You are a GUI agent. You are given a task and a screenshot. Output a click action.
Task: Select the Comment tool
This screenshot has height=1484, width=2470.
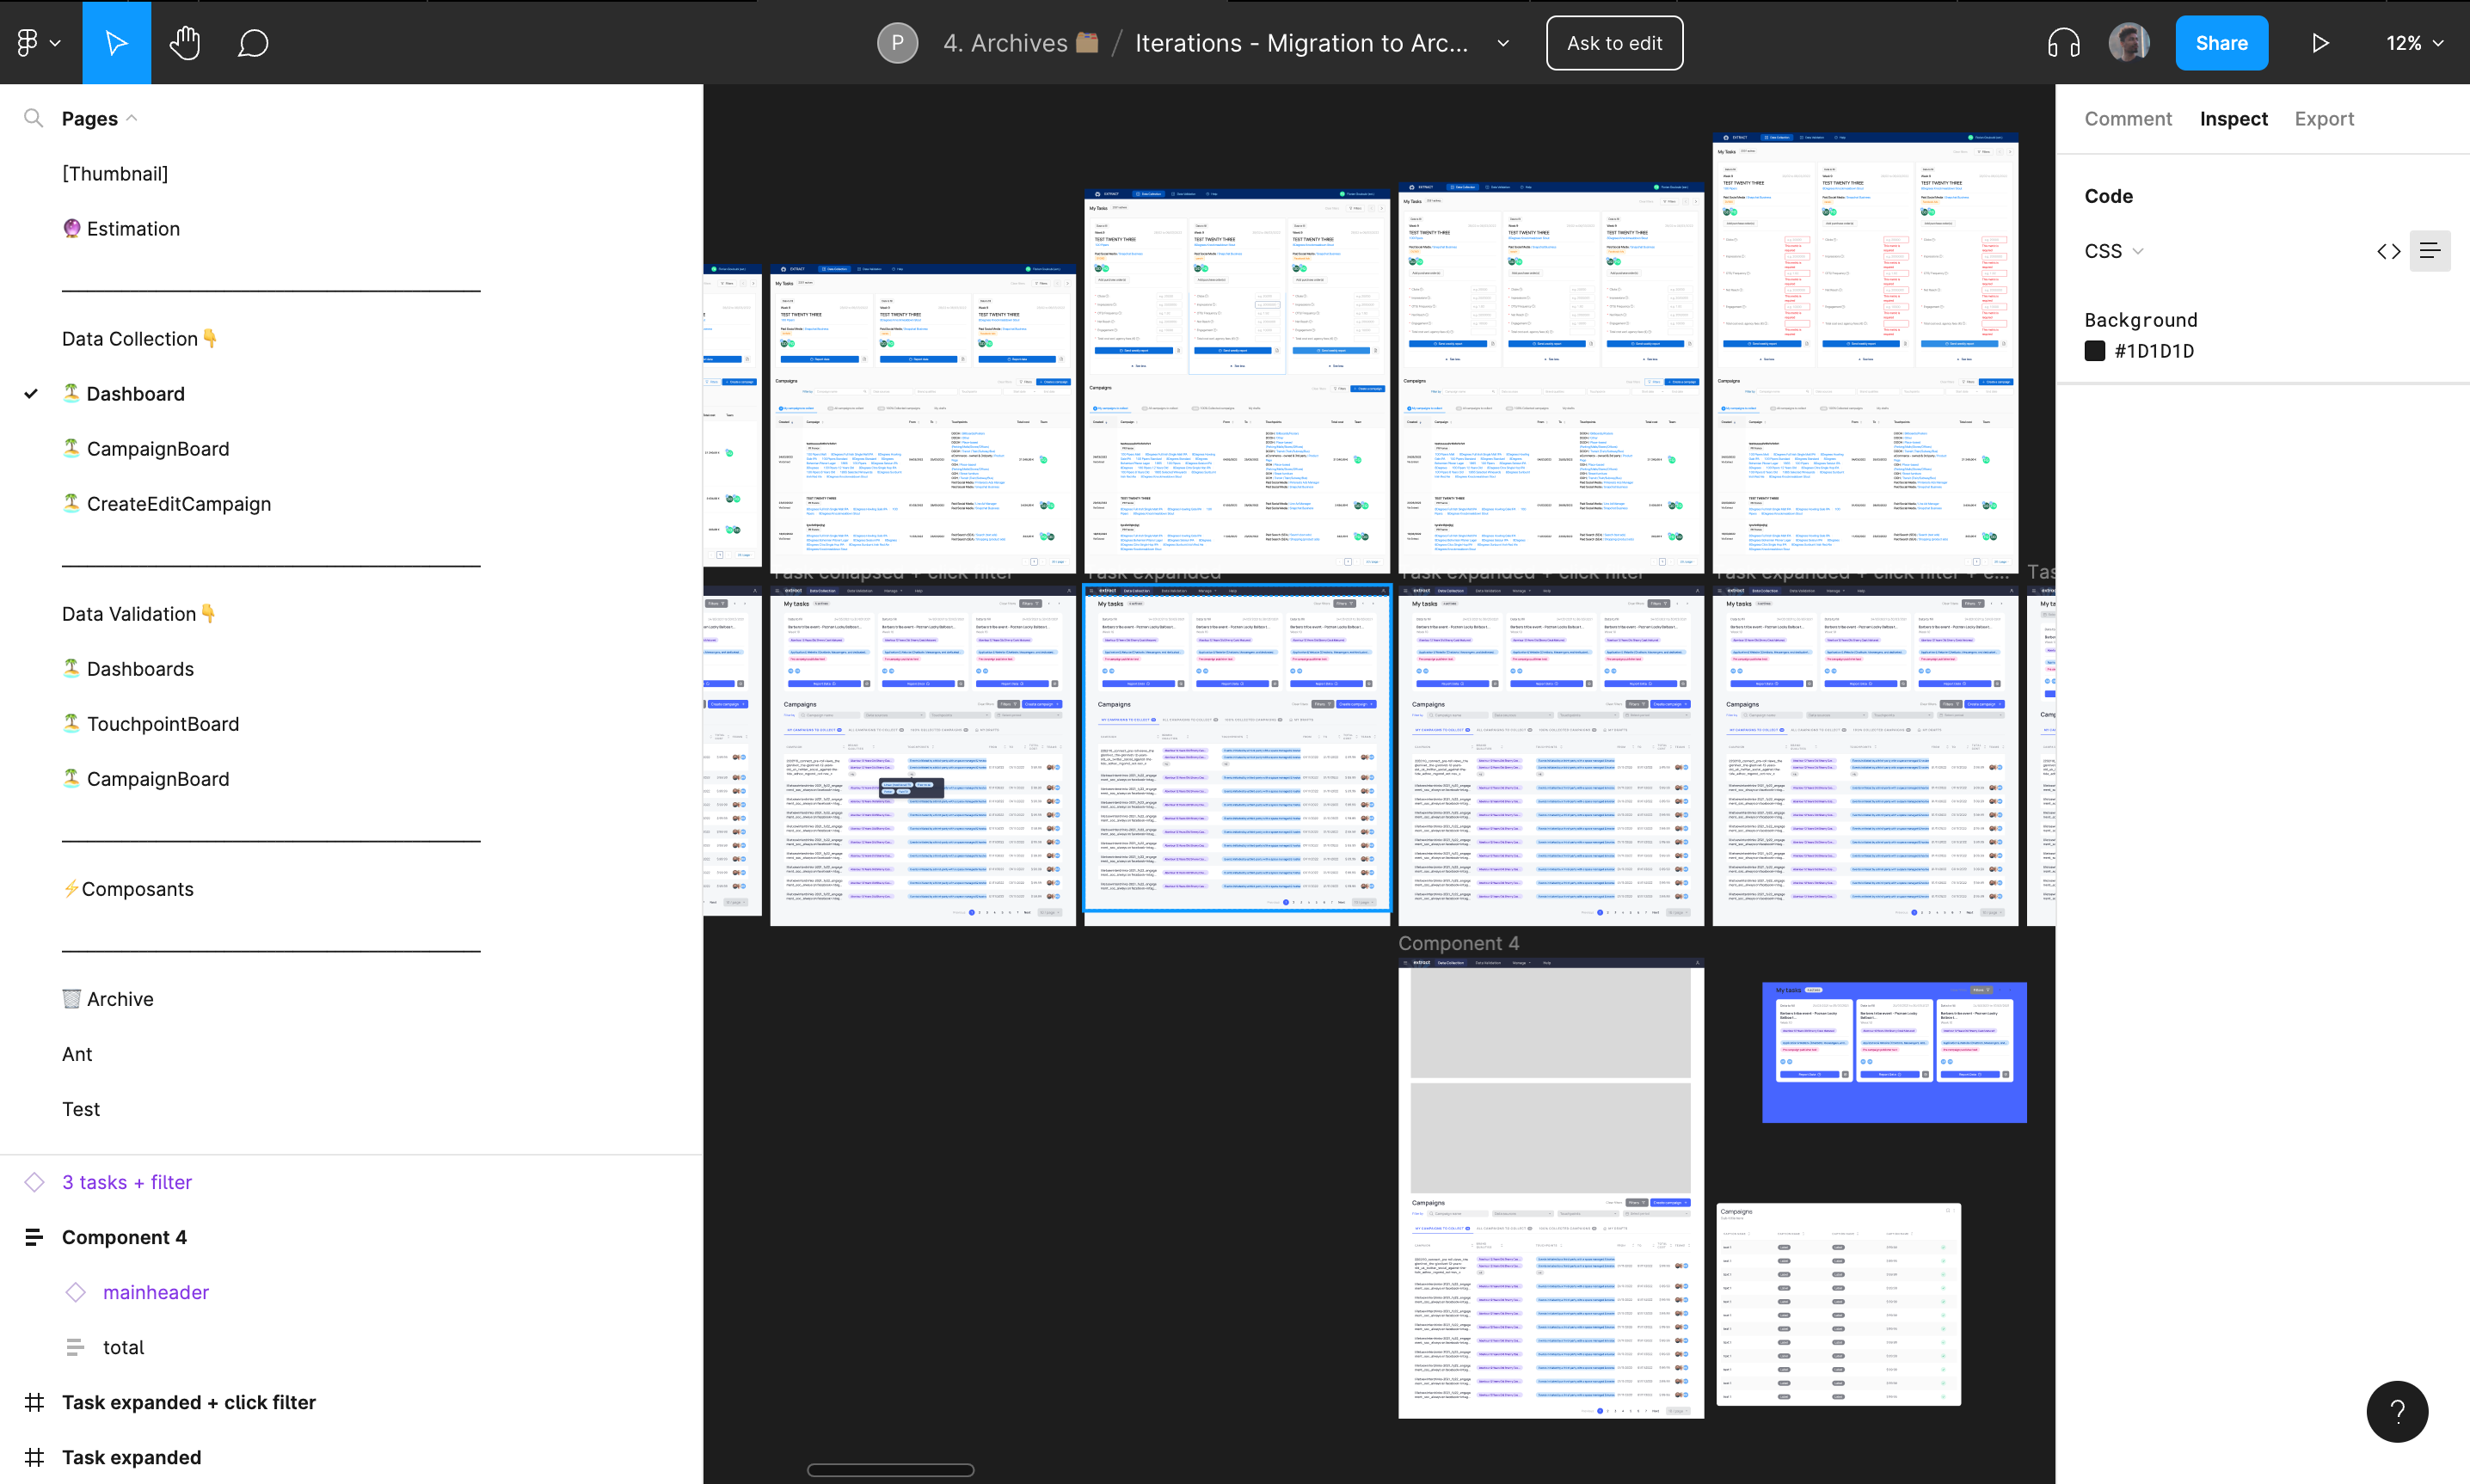[x=253, y=43]
